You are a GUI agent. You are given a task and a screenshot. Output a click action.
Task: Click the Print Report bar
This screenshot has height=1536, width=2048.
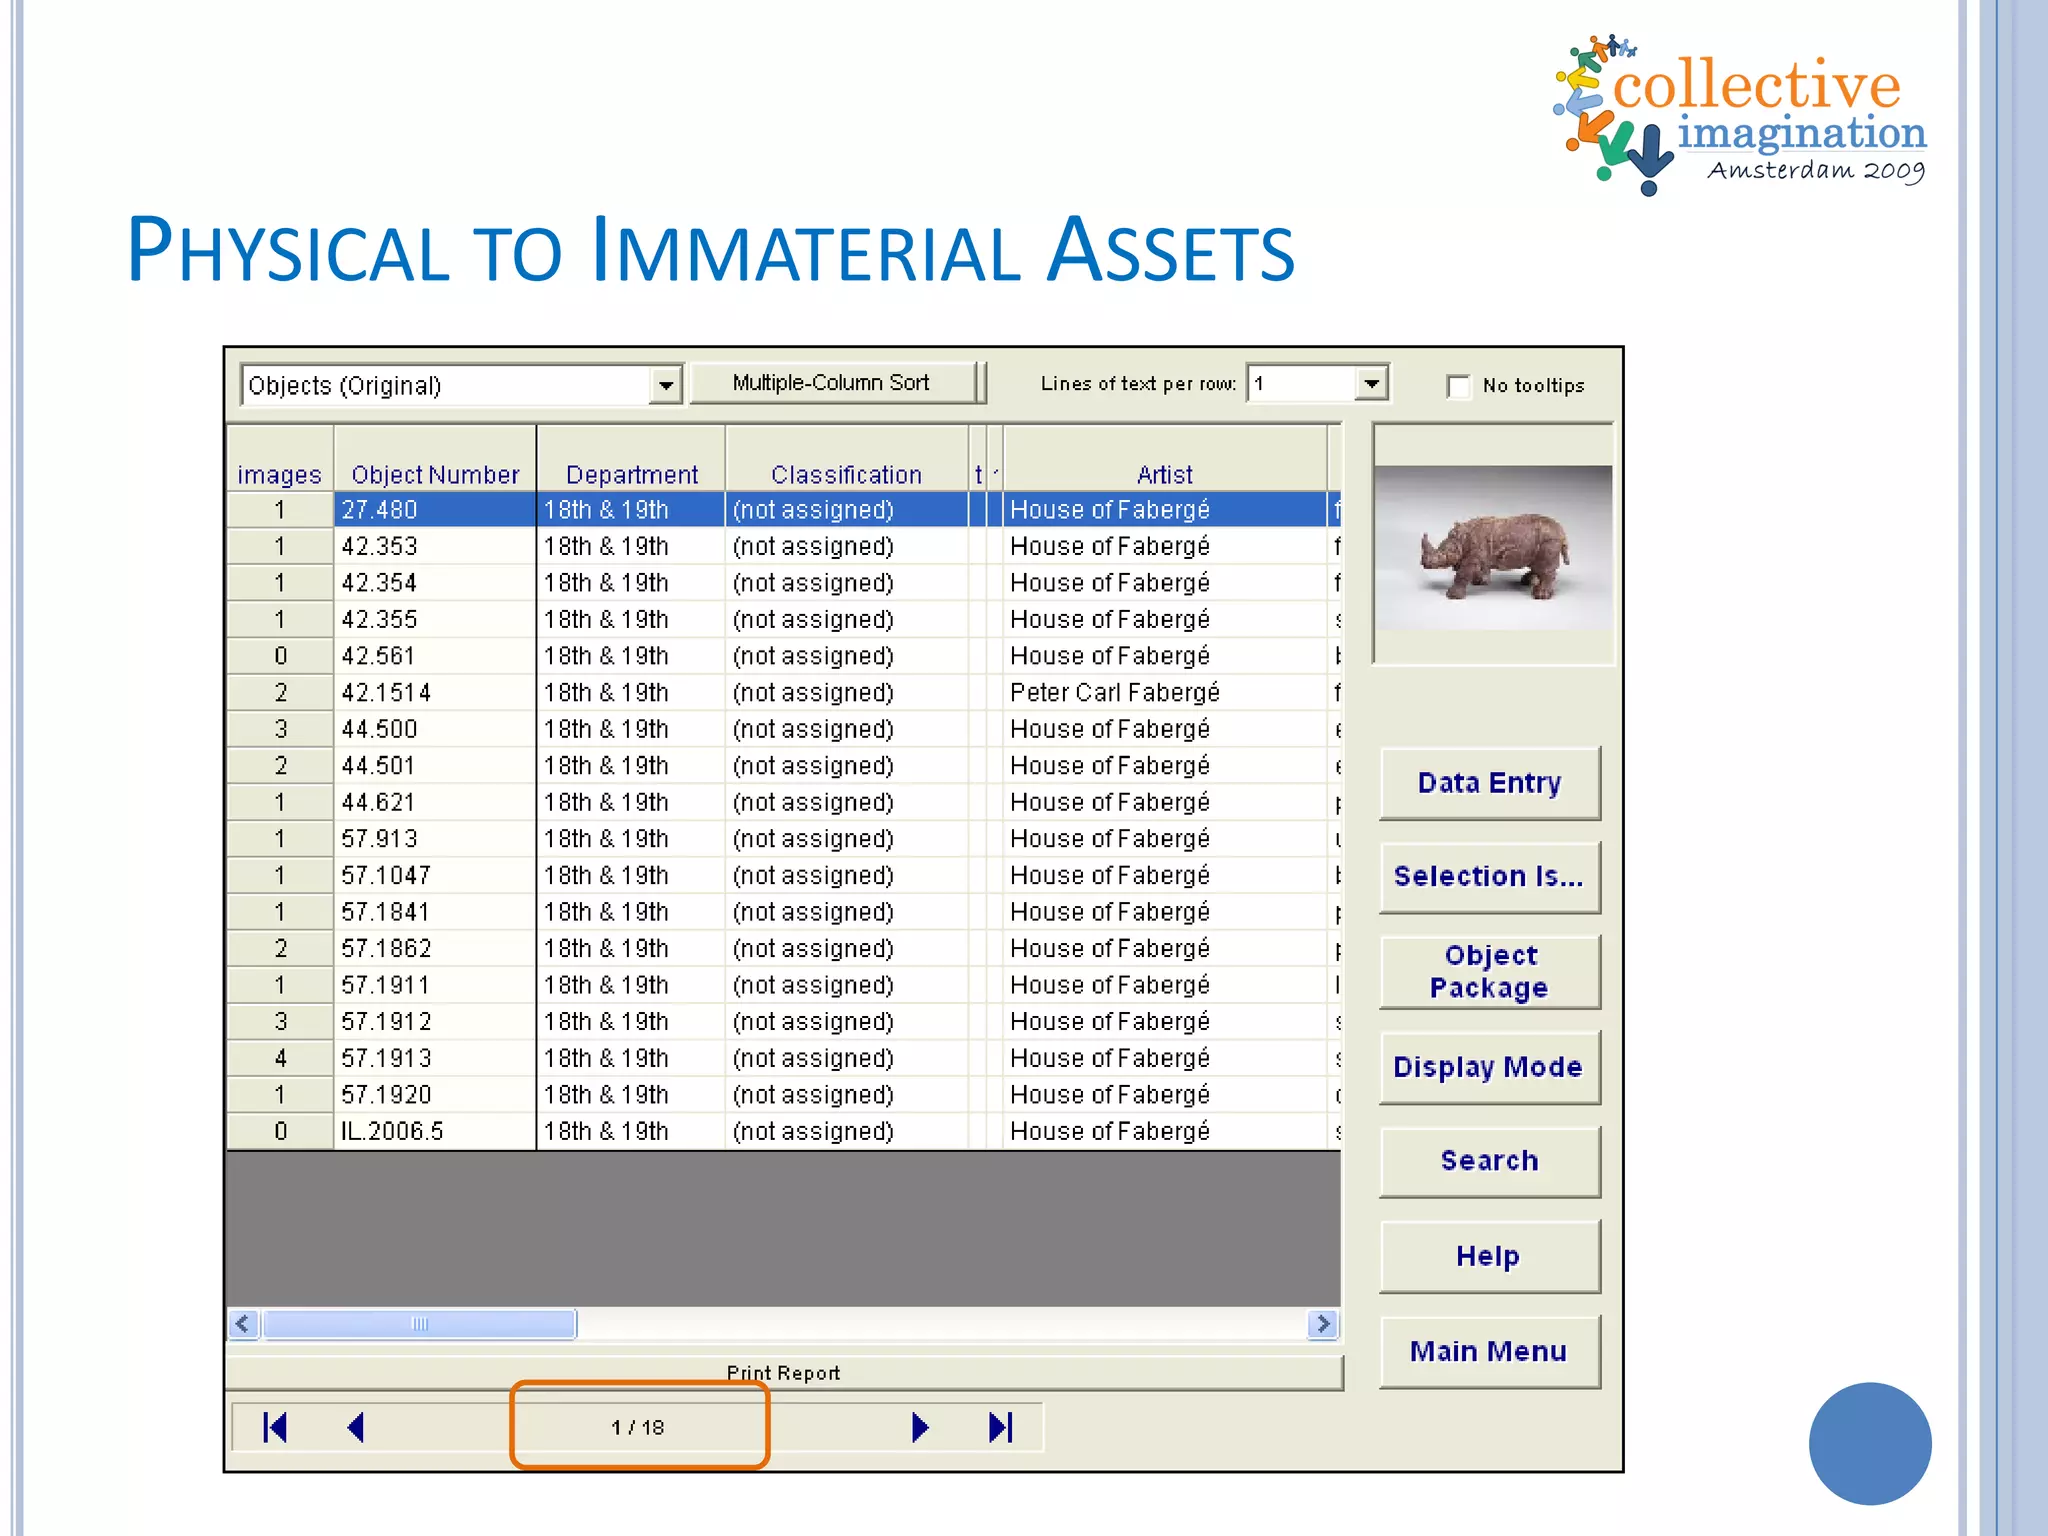coord(784,1373)
